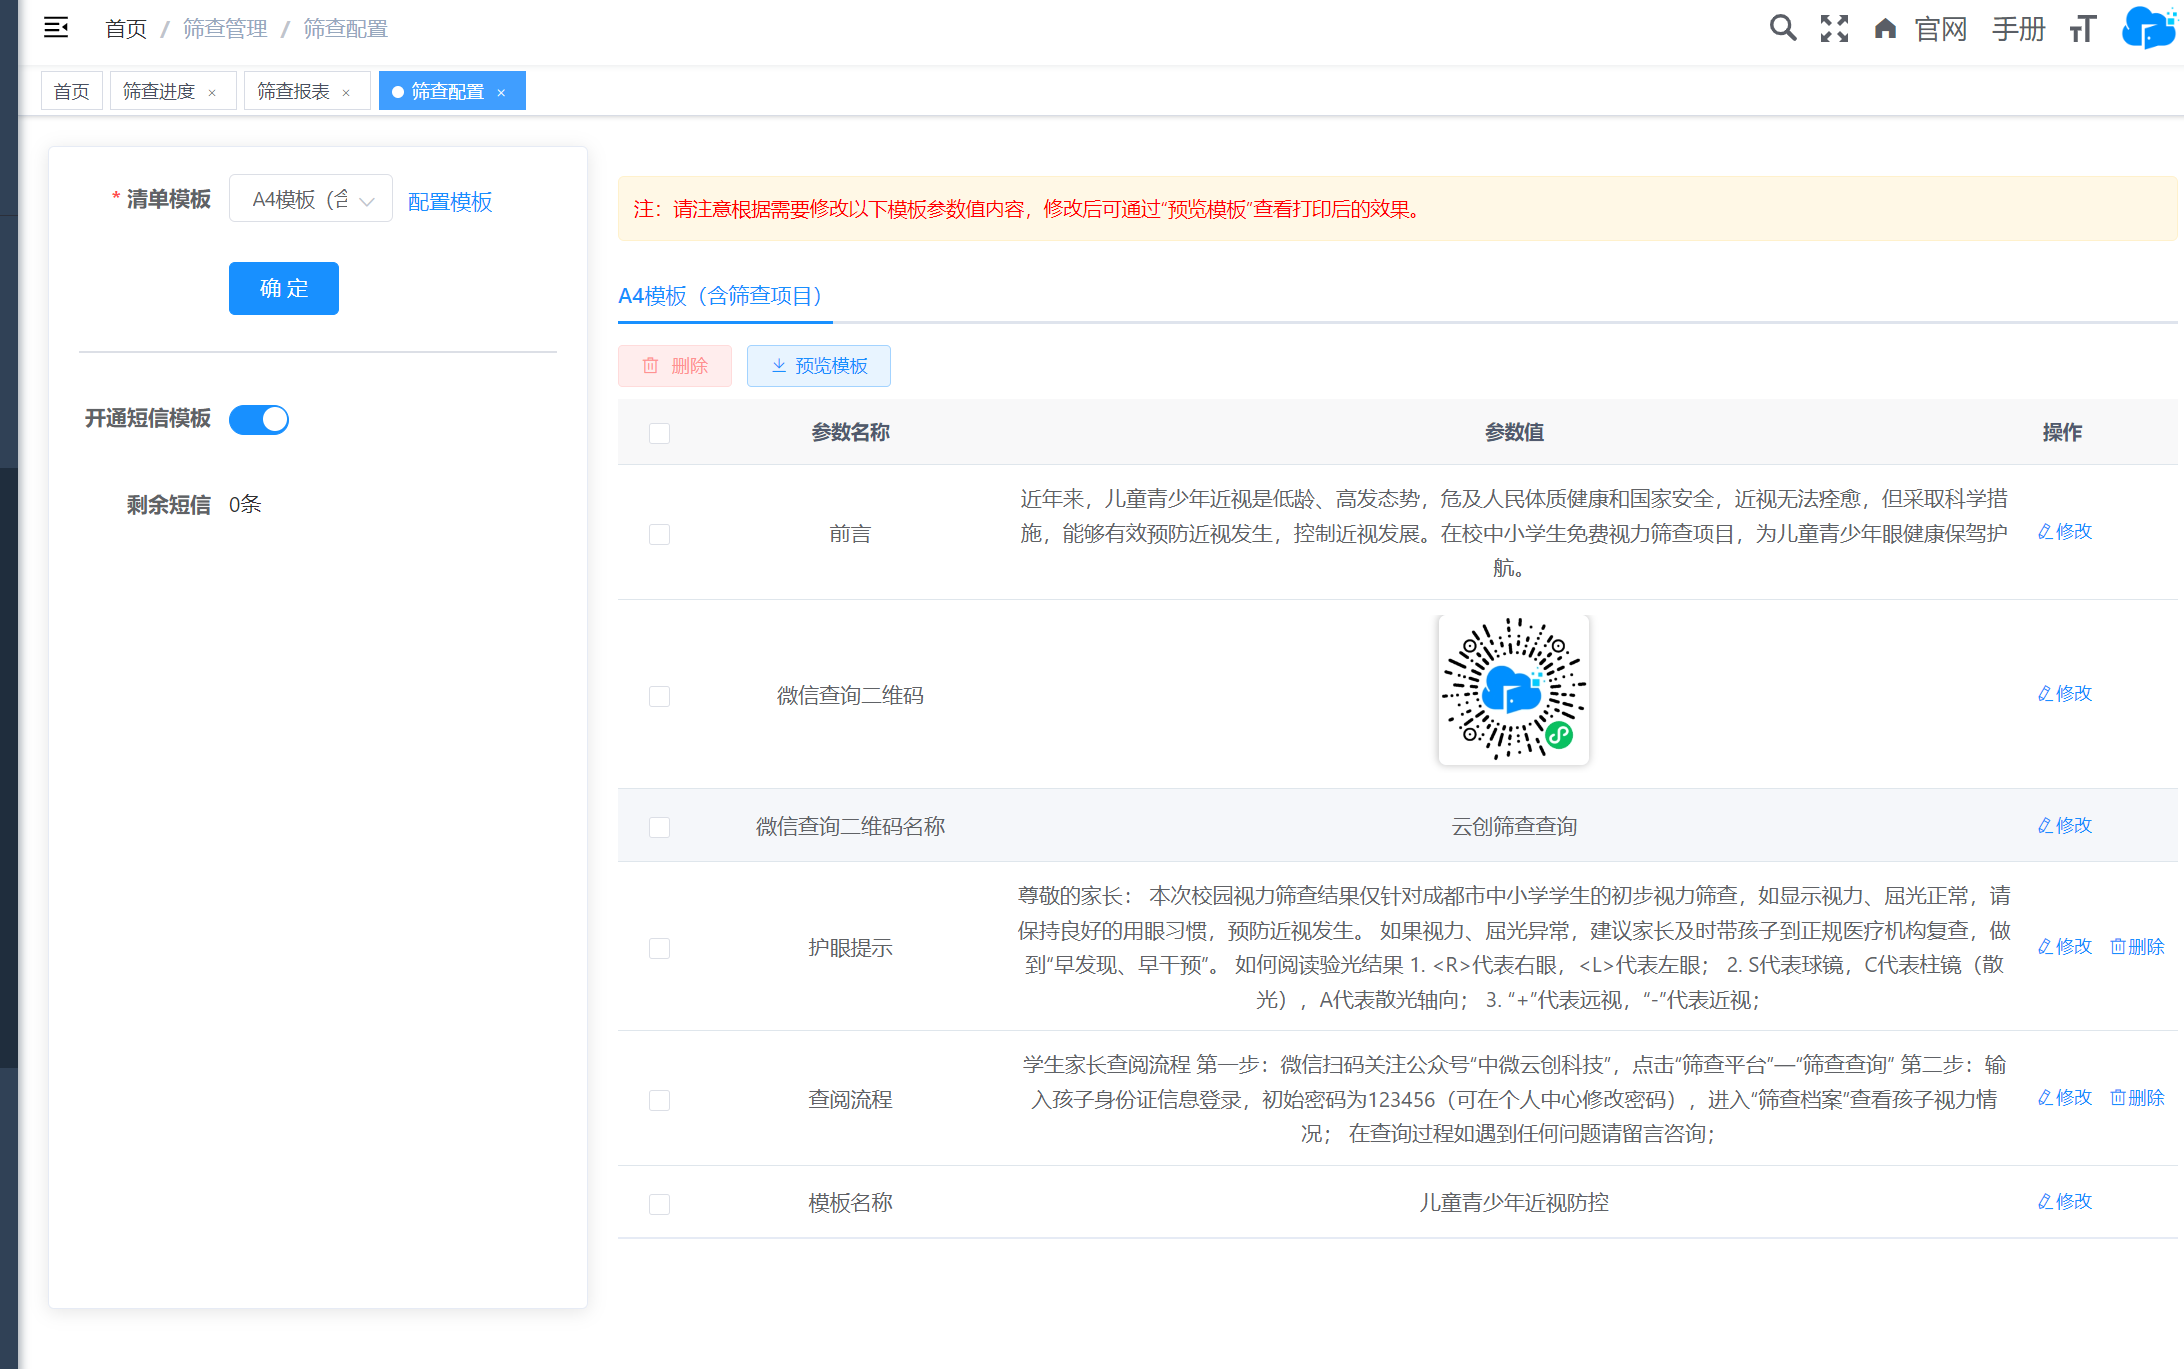Open the search magnifier icon
This screenshot has height=1369, width=2184.
click(1782, 28)
